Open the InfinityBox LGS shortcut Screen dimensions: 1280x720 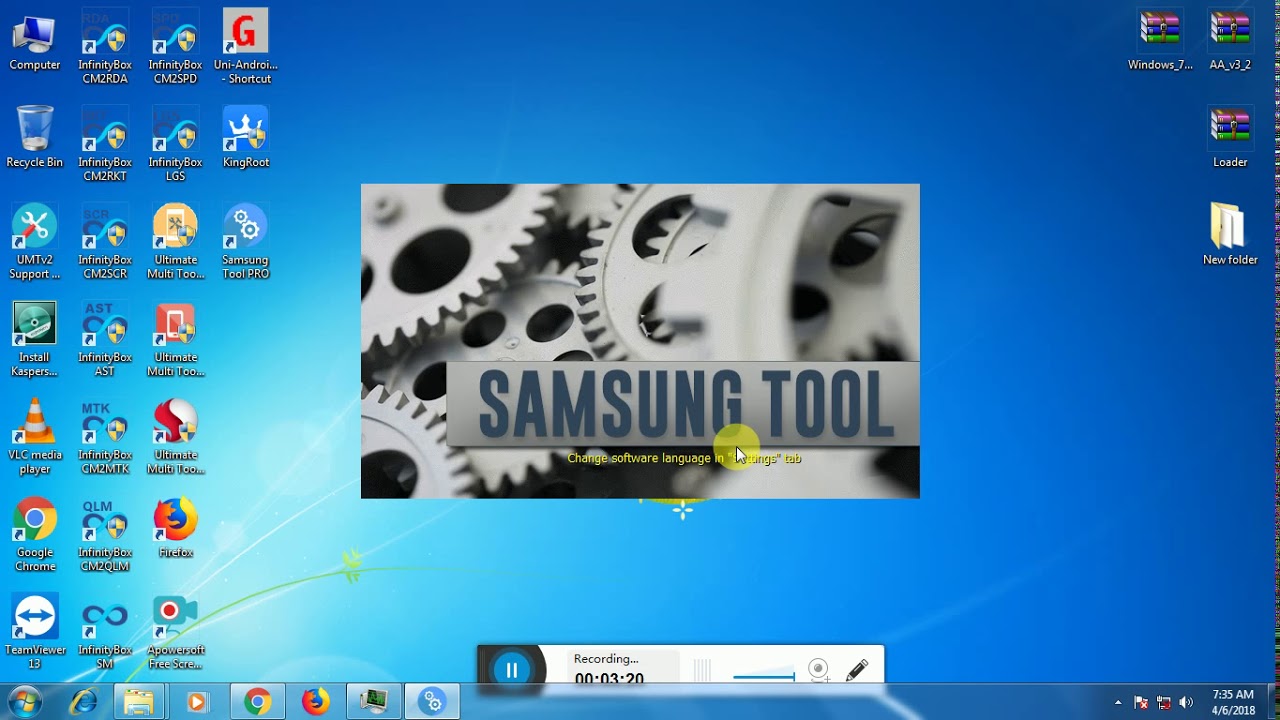(x=175, y=145)
